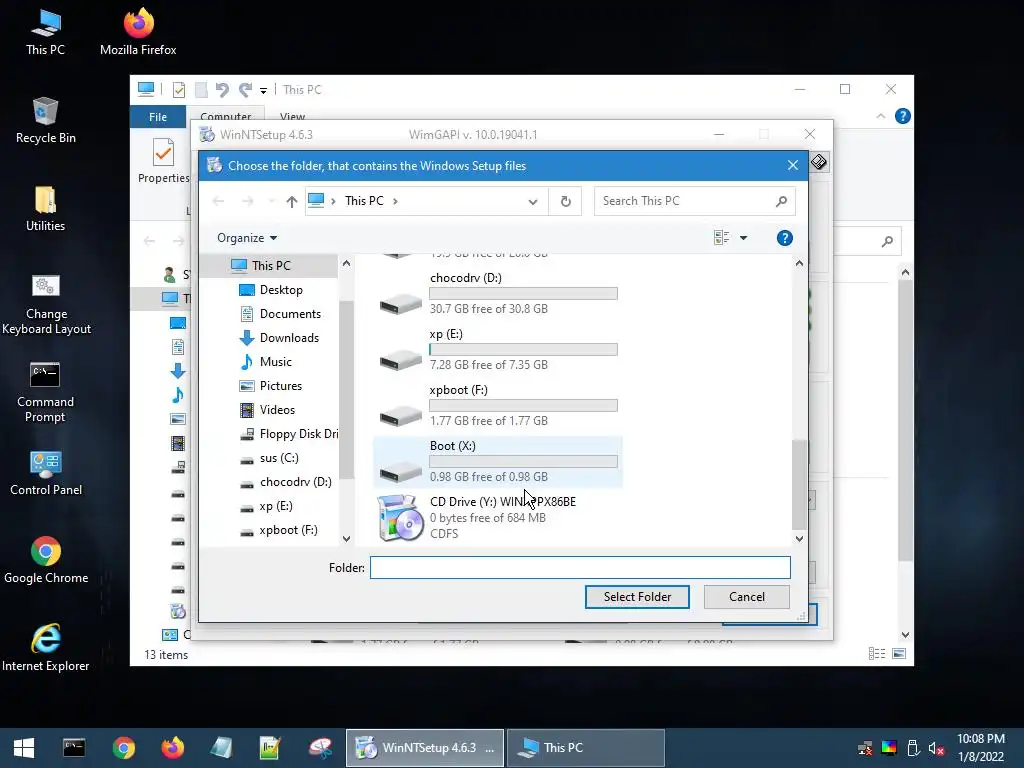Select Pictures in navigation tree
The image size is (1024, 768).
[280, 386]
